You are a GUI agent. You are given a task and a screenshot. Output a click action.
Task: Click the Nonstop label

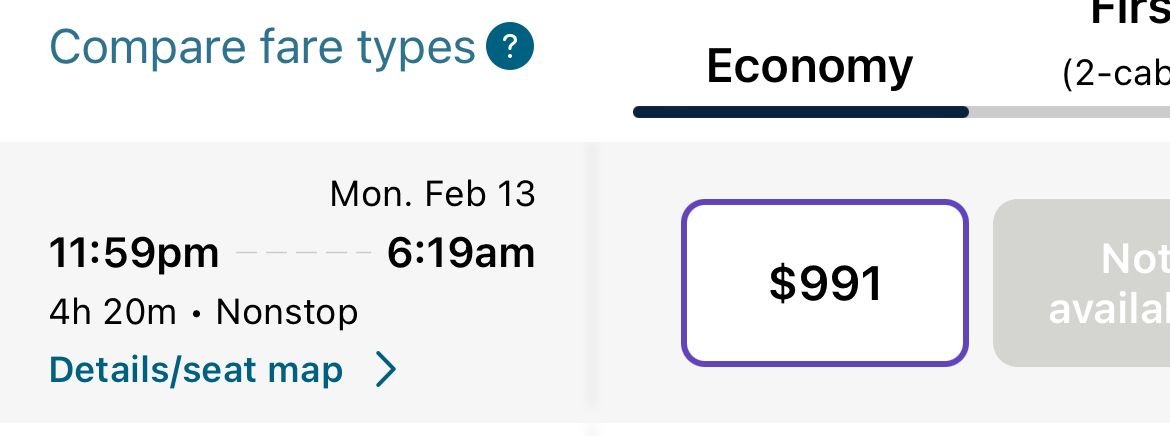(287, 313)
